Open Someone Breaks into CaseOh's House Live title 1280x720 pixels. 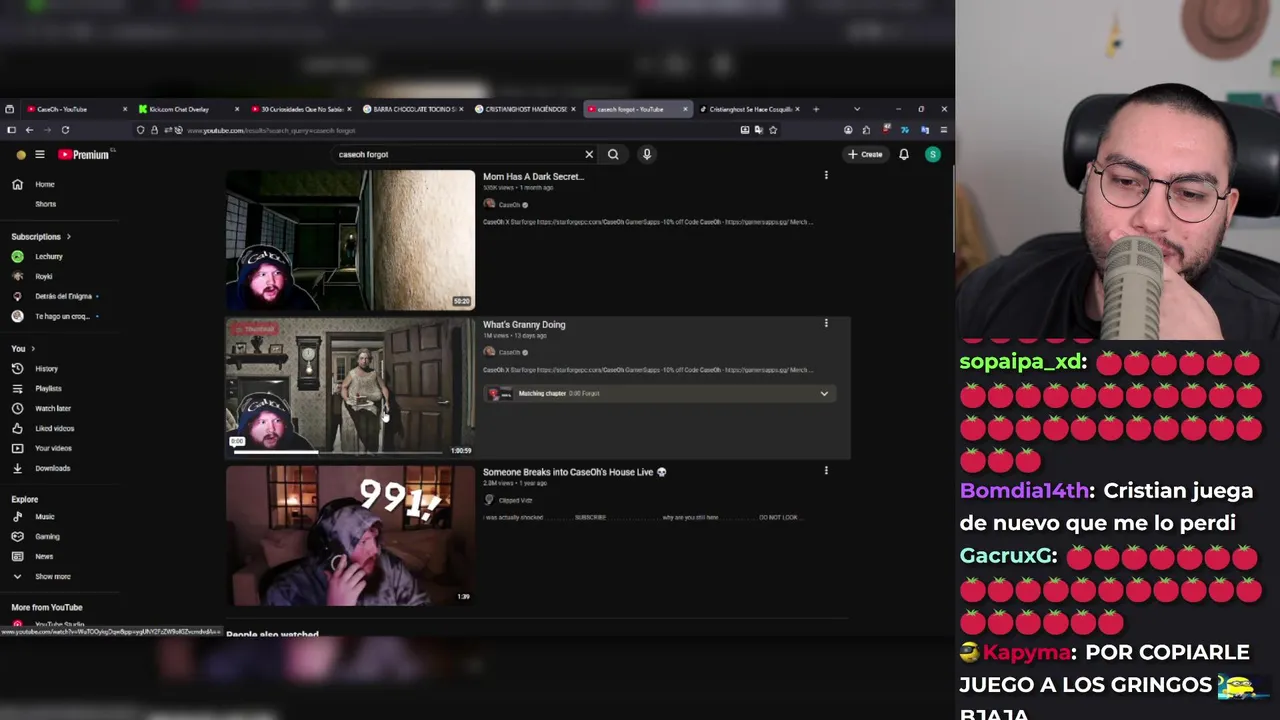point(574,472)
